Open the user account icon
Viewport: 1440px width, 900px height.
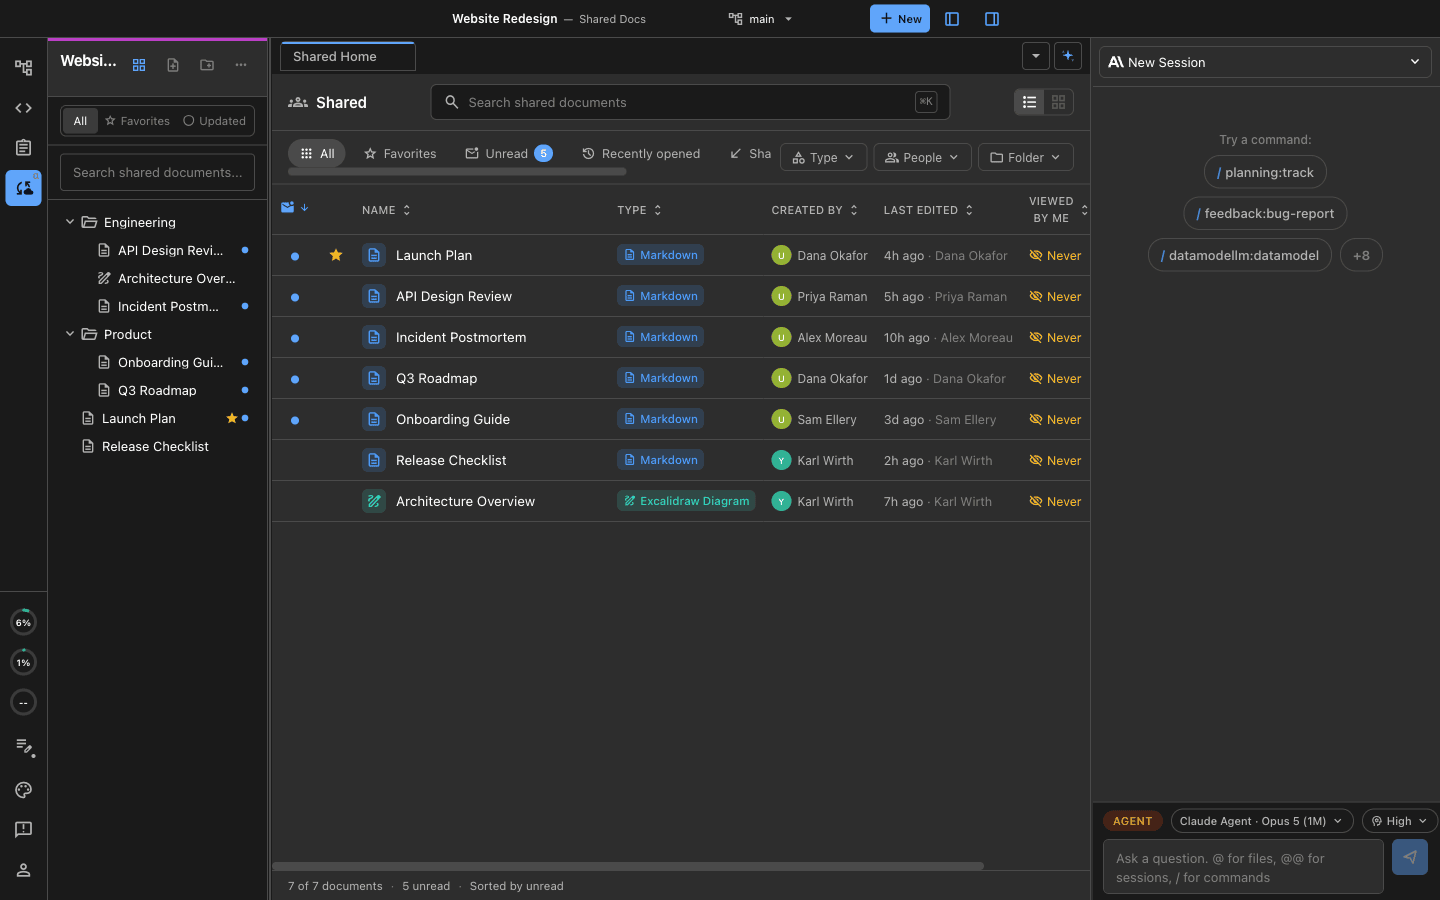pyautogui.click(x=23, y=870)
